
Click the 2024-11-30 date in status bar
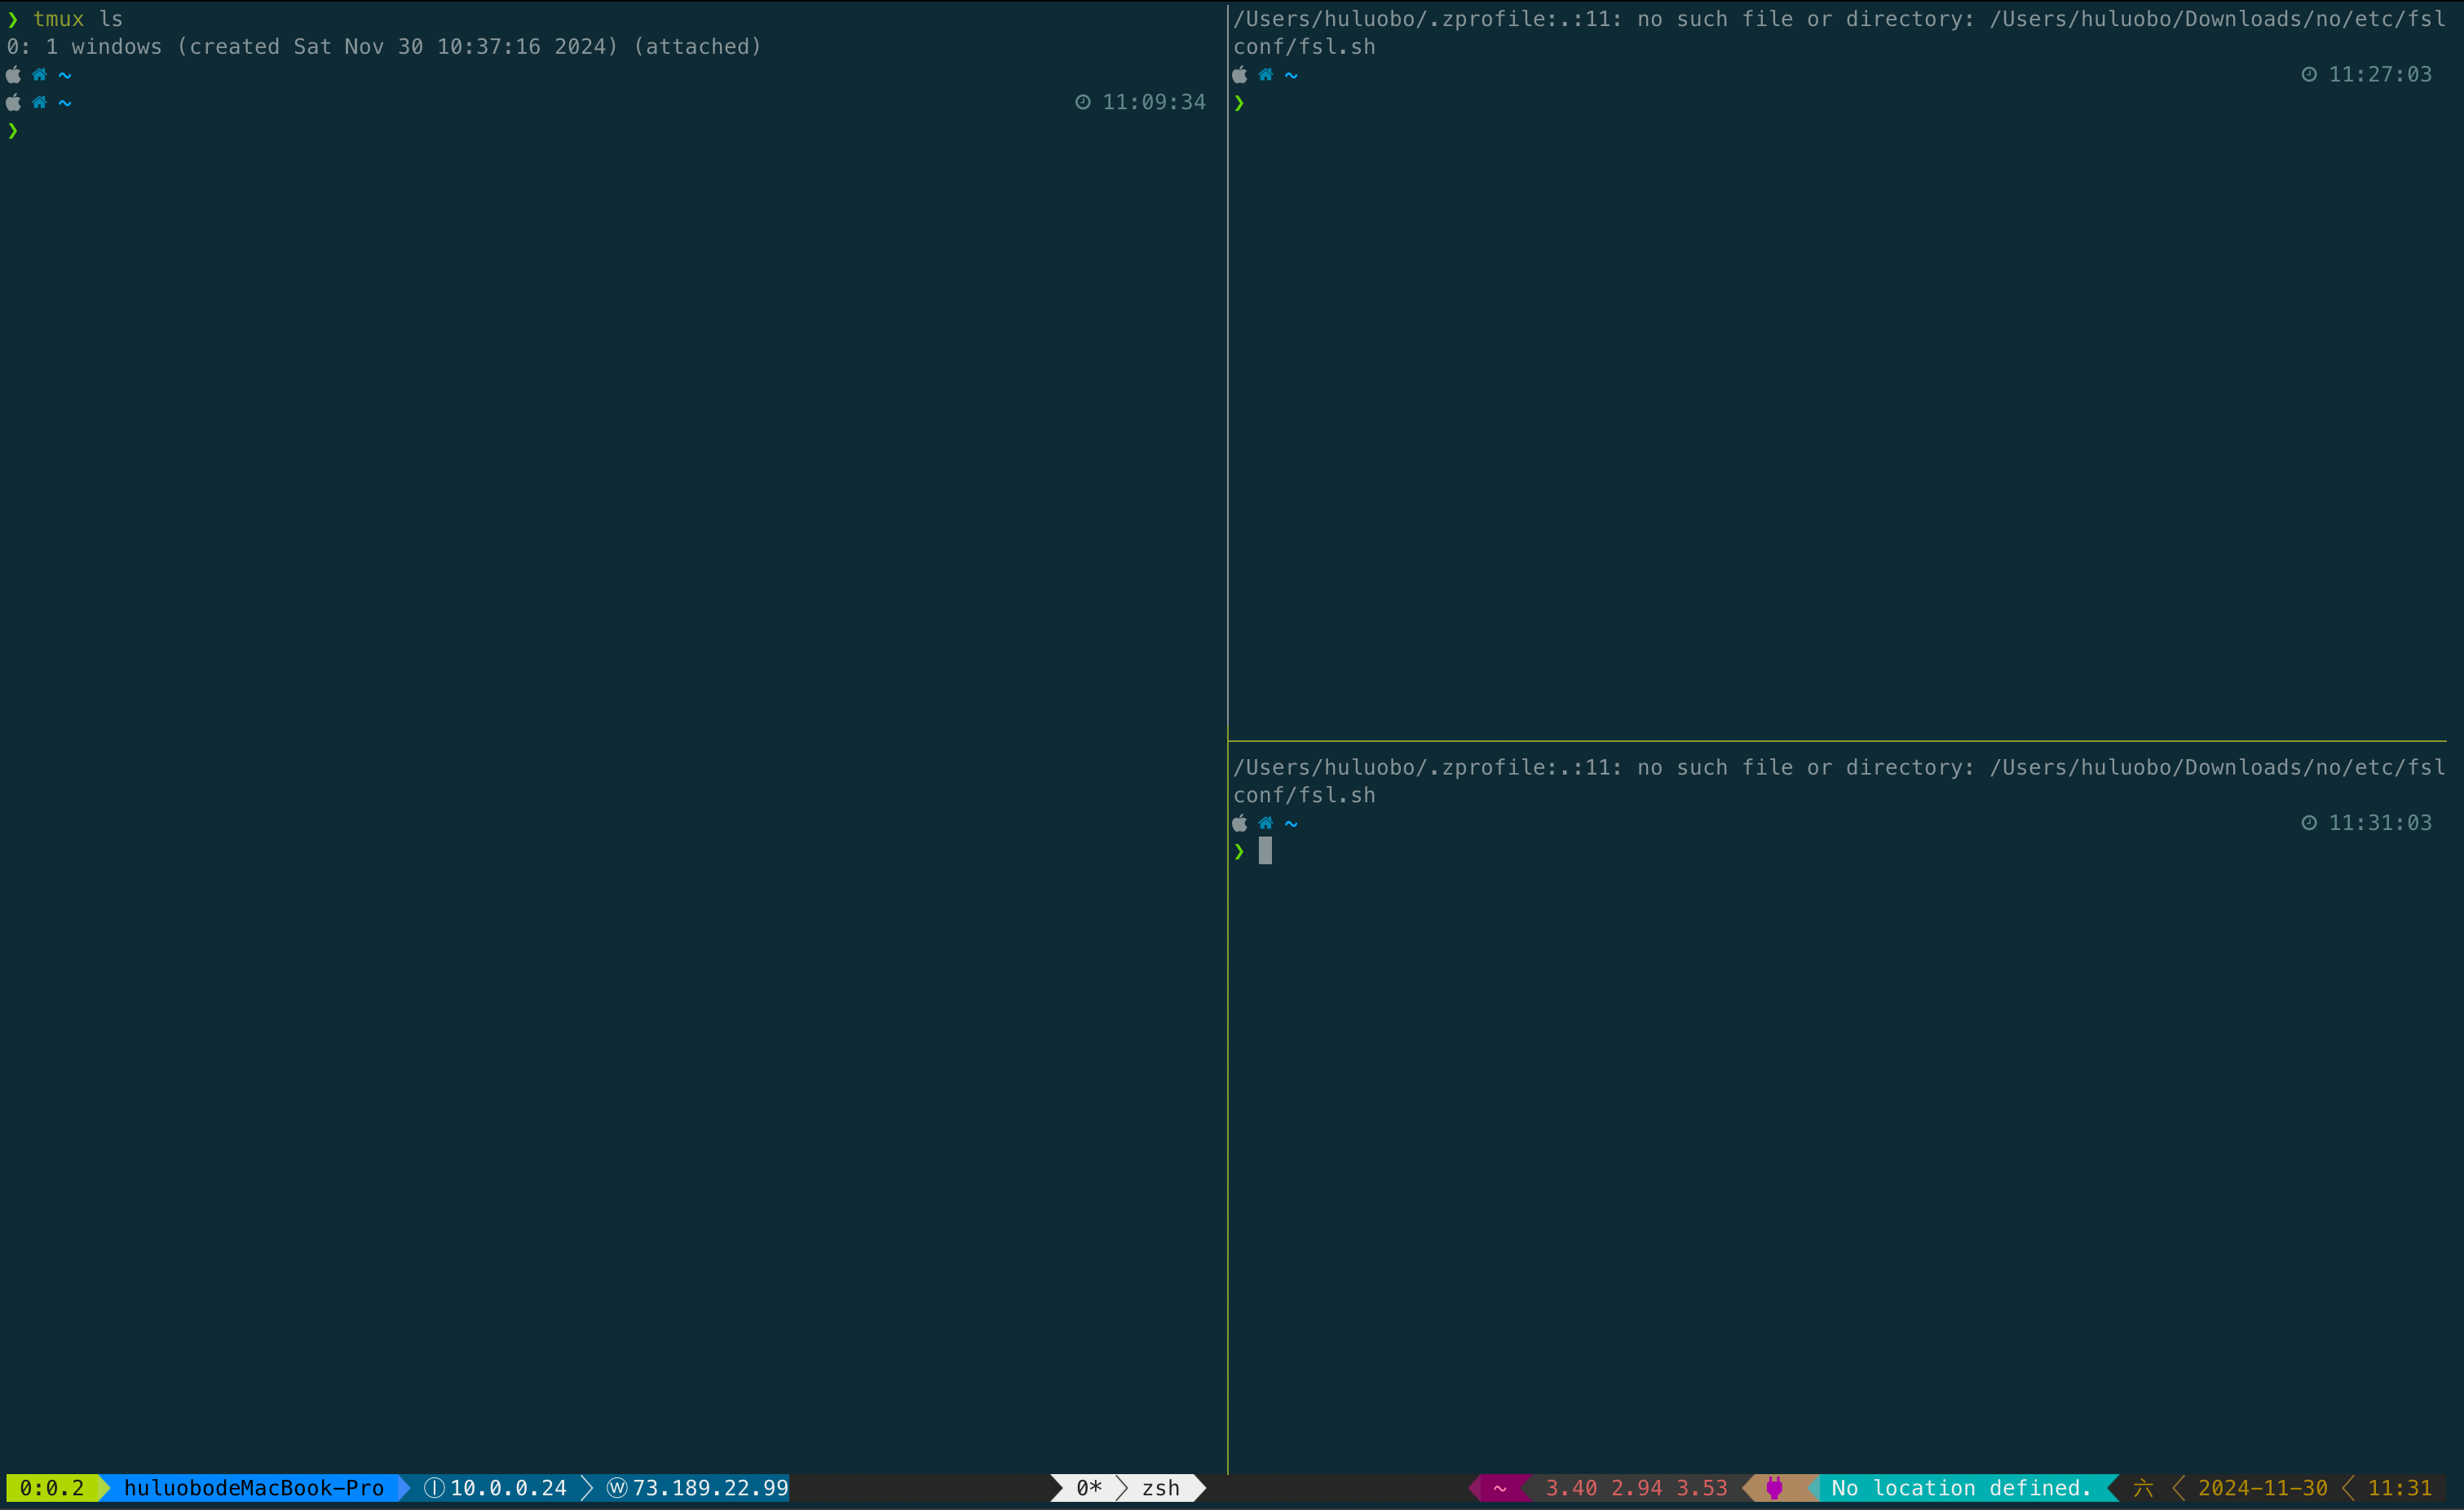2262,1488
